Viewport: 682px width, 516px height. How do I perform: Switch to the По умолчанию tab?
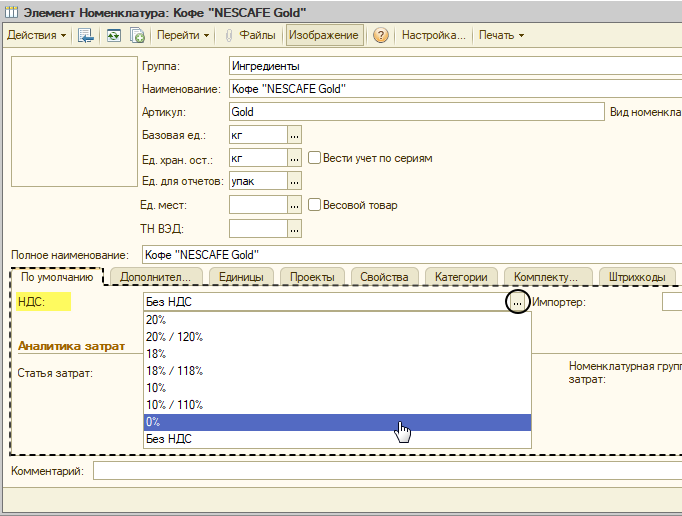57,277
